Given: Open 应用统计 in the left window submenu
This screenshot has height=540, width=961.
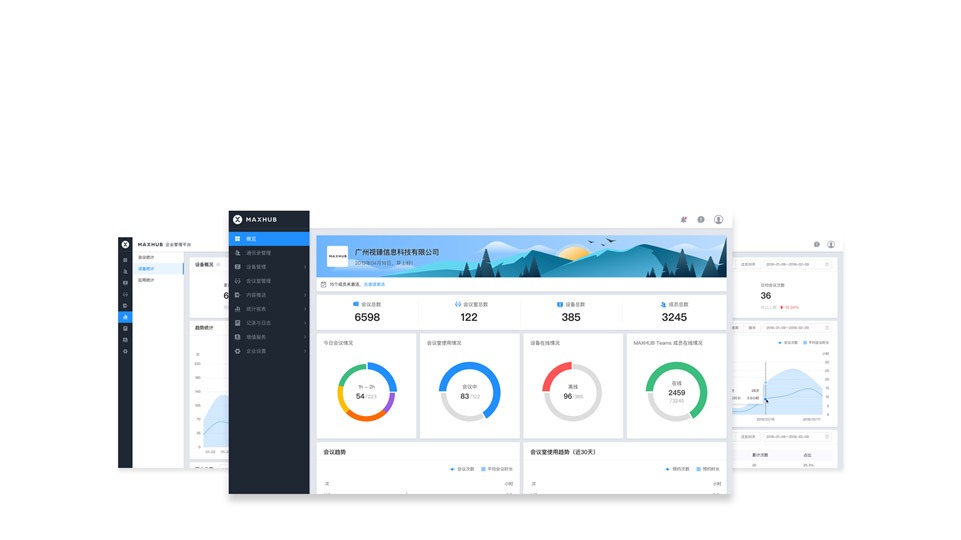Looking at the screenshot, I should (x=146, y=280).
